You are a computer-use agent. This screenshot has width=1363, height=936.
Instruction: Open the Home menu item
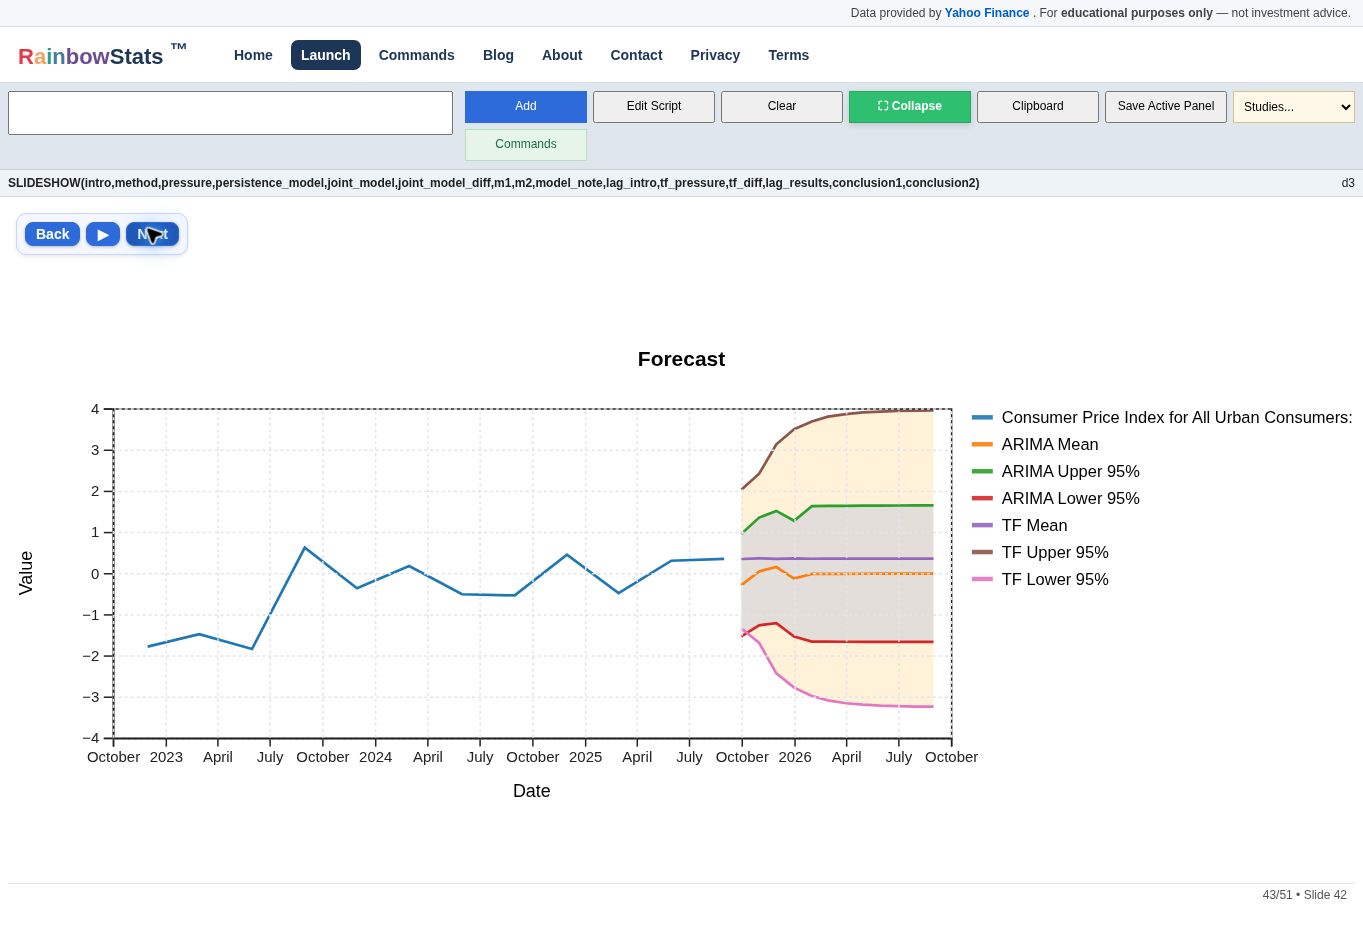click(x=253, y=55)
